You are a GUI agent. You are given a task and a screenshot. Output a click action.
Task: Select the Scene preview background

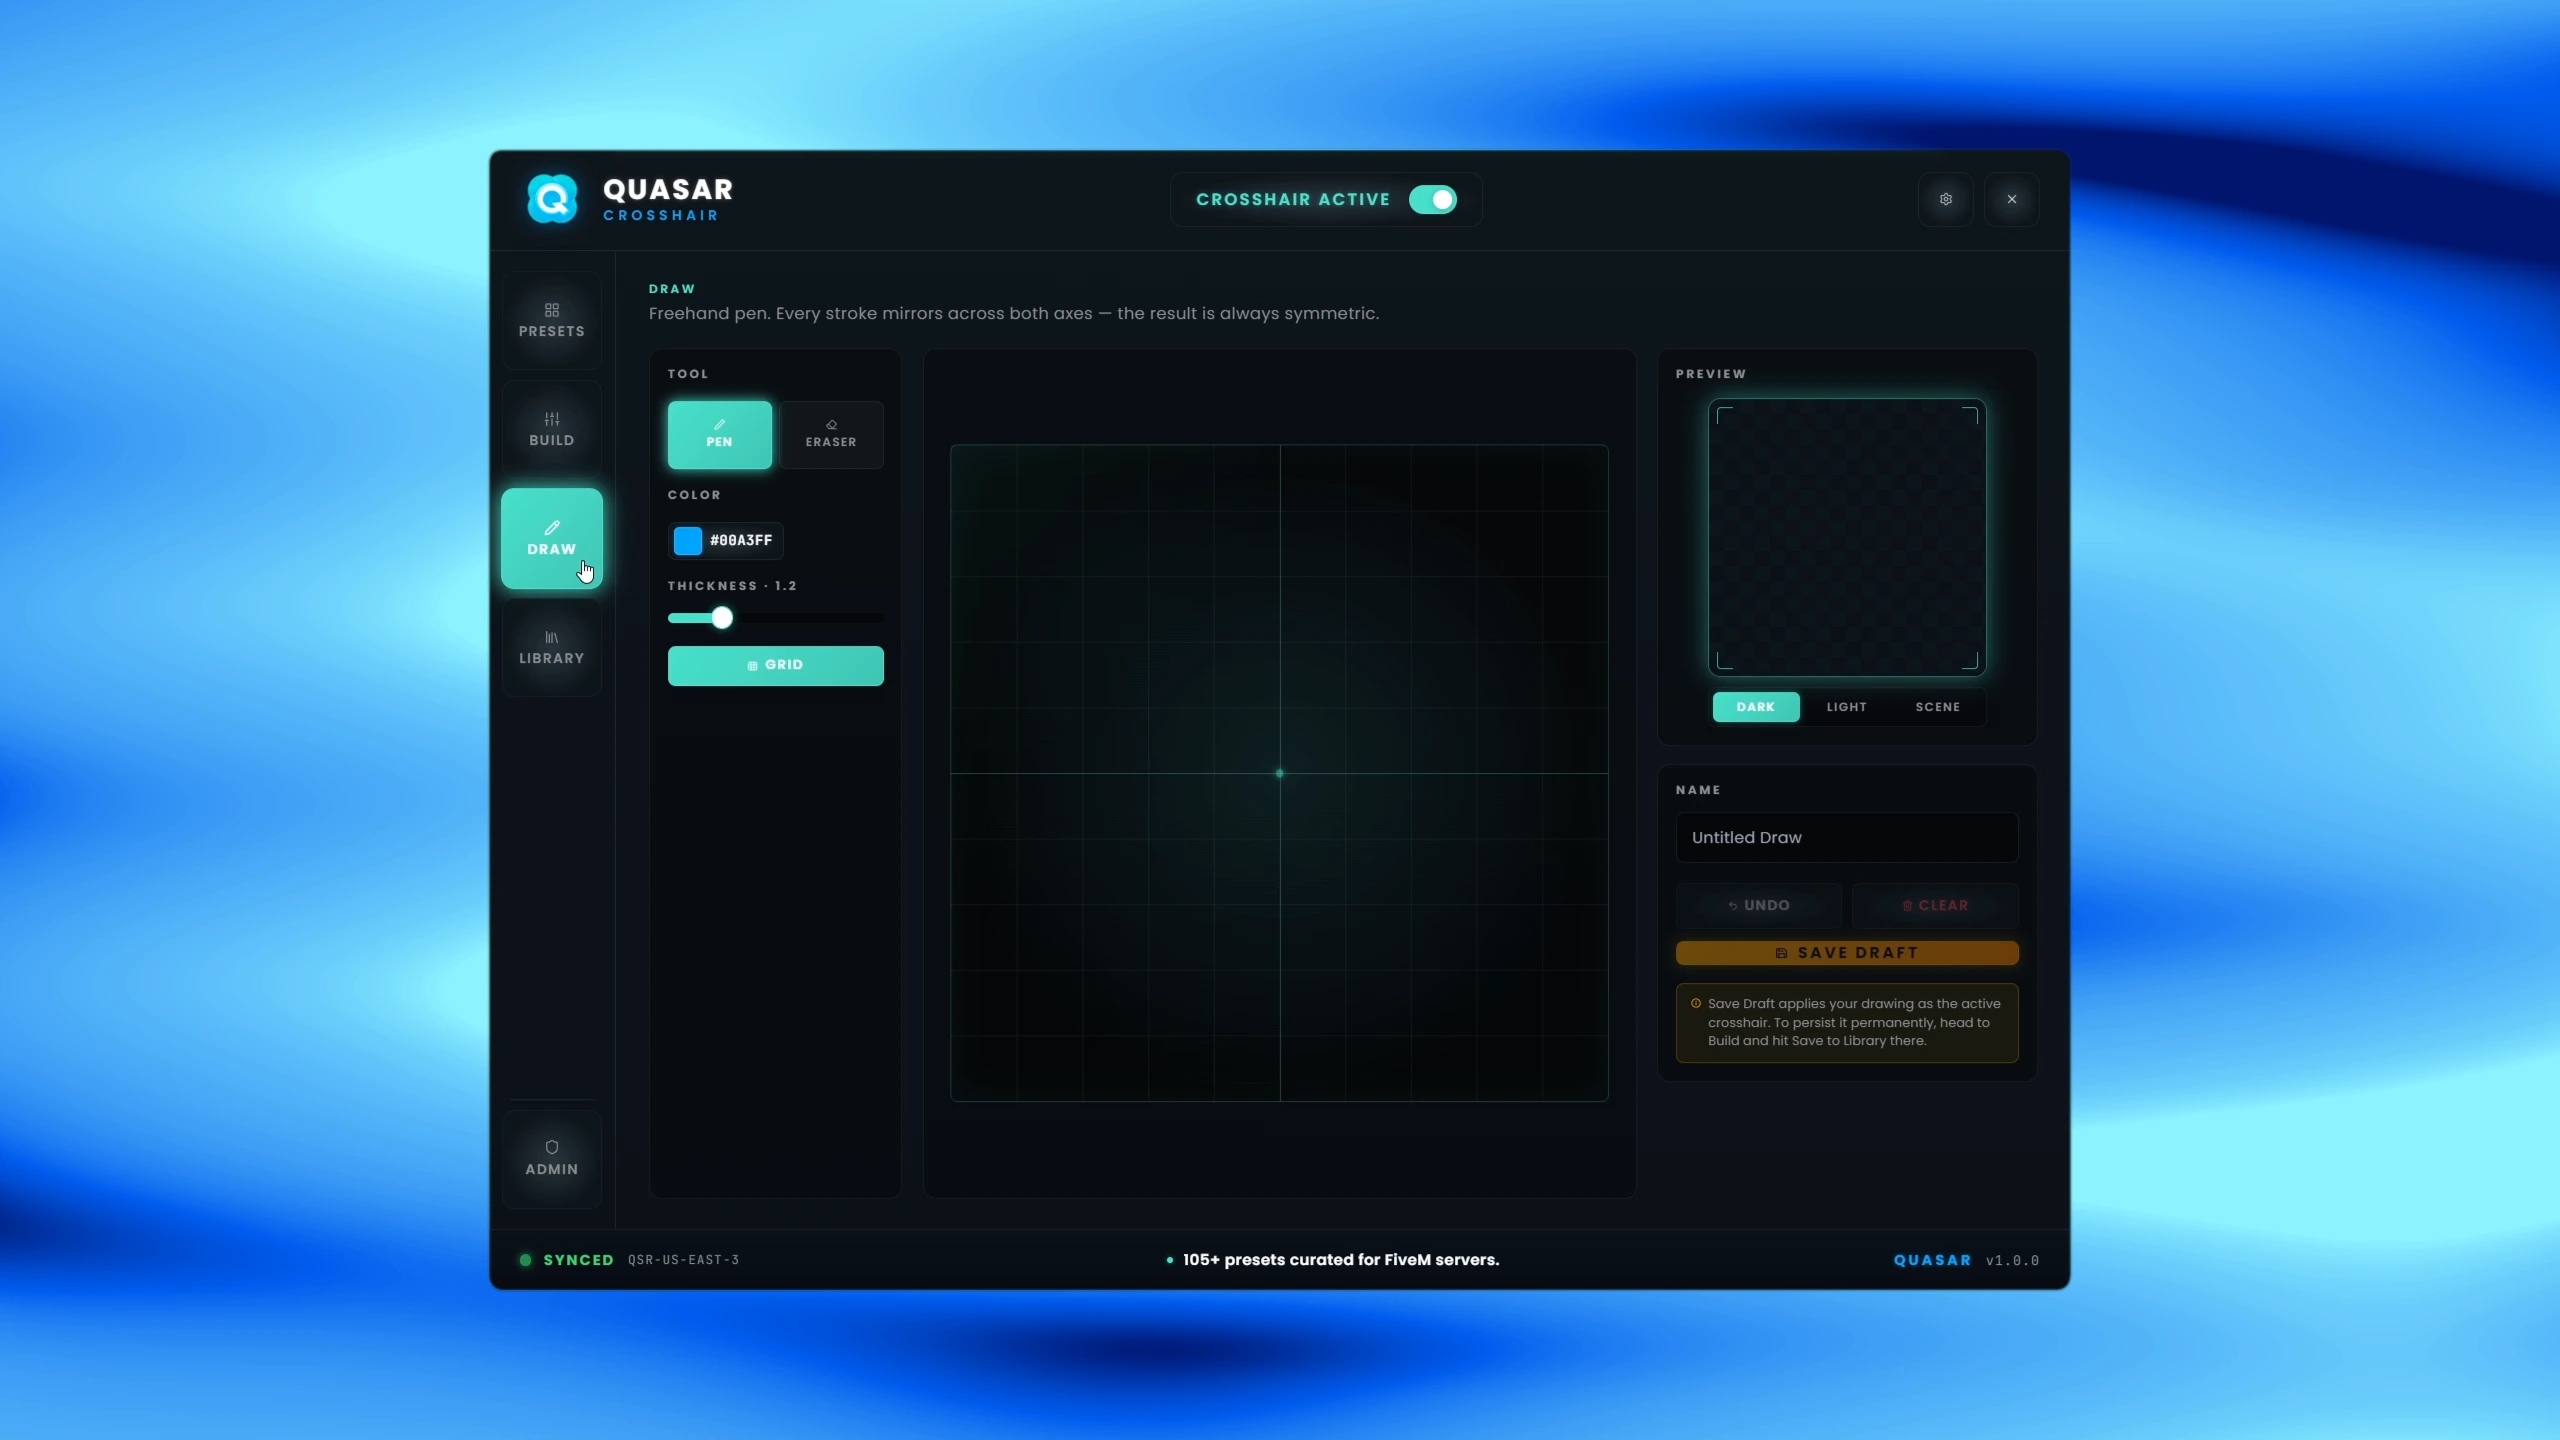(x=1938, y=707)
